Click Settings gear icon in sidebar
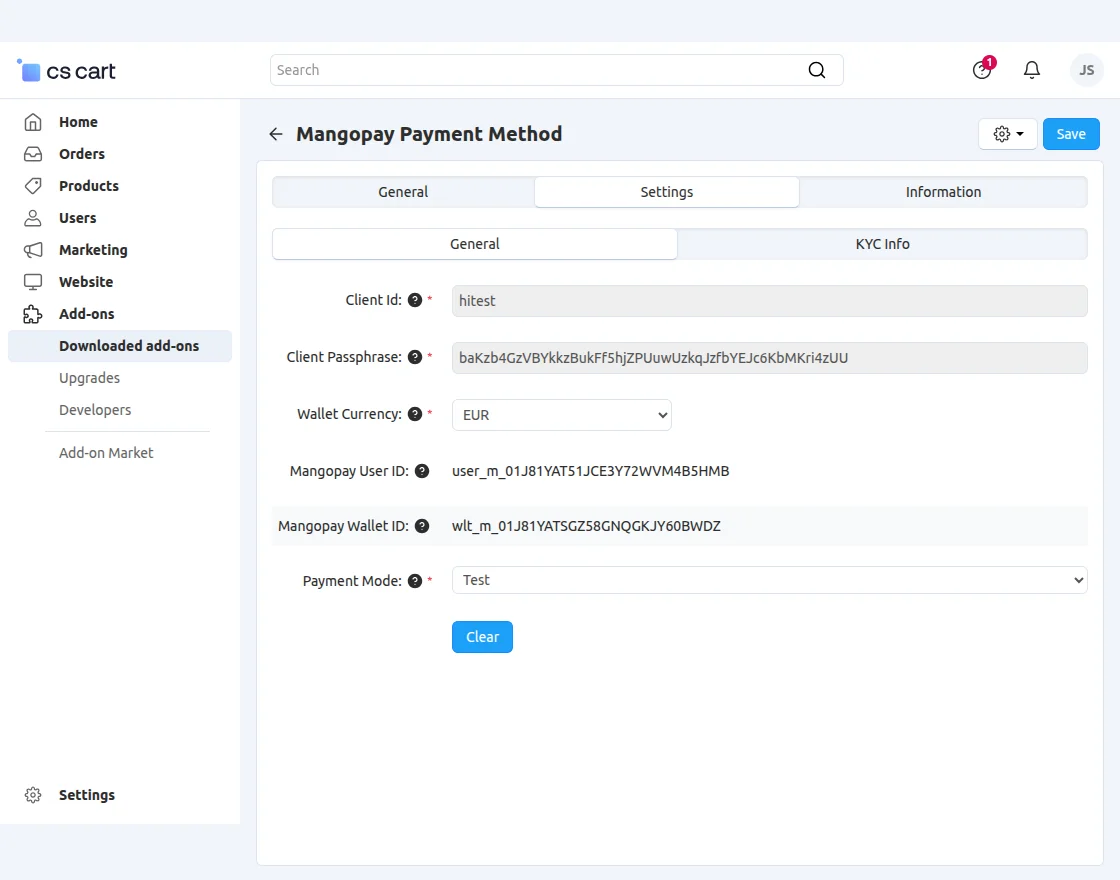The image size is (1120, 880). [33, 795]
